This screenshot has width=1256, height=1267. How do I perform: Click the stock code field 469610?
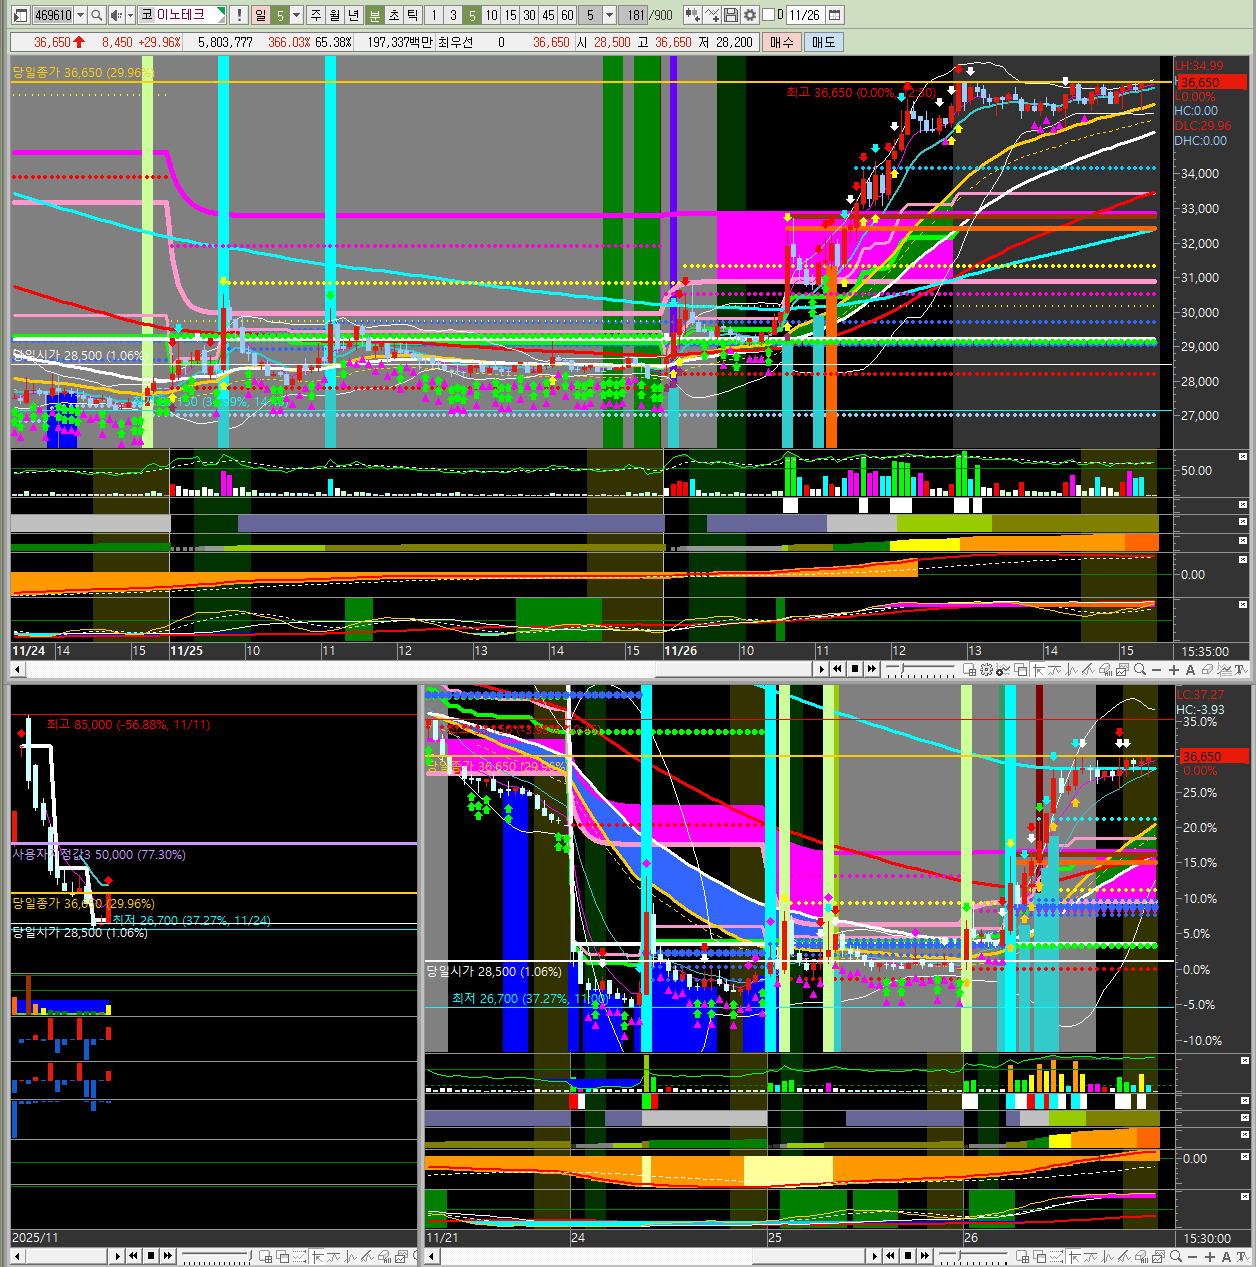tap(53, 15)
